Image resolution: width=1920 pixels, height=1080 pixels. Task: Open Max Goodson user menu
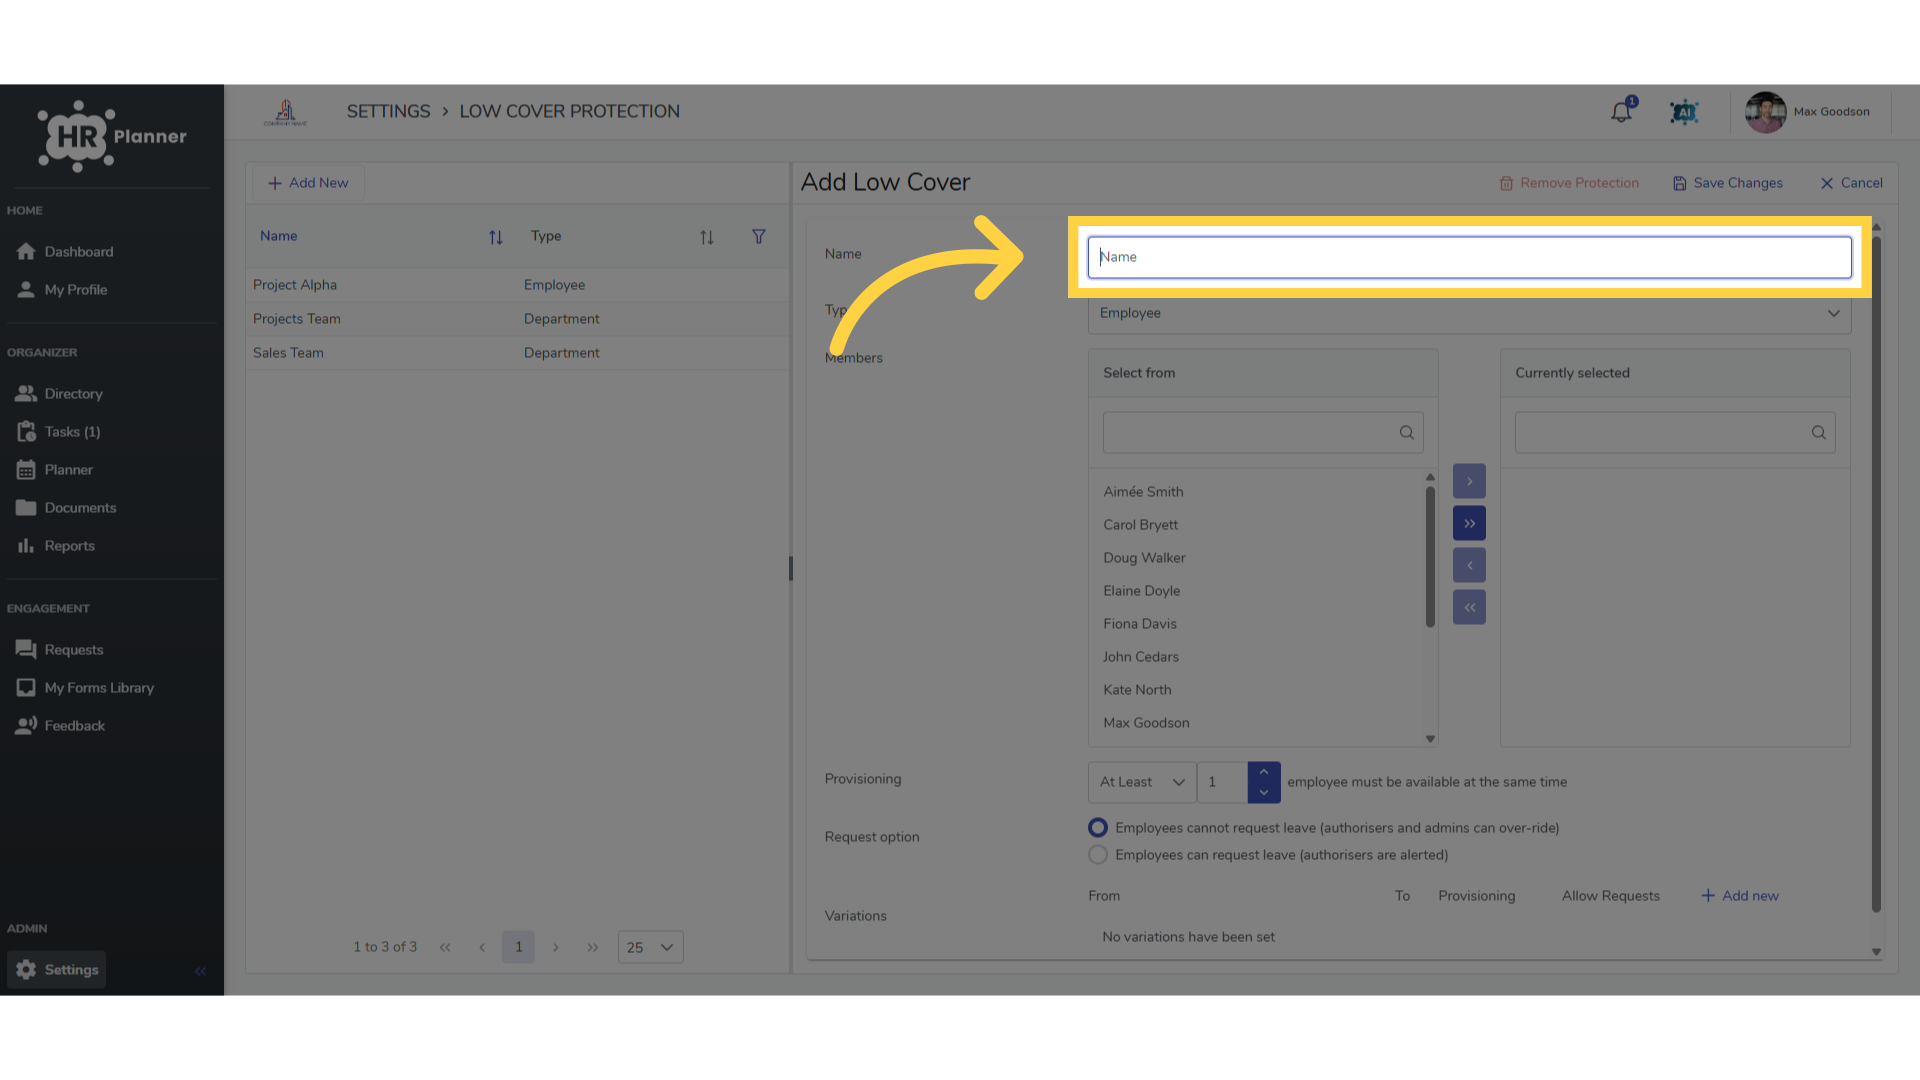[1808, 112]
